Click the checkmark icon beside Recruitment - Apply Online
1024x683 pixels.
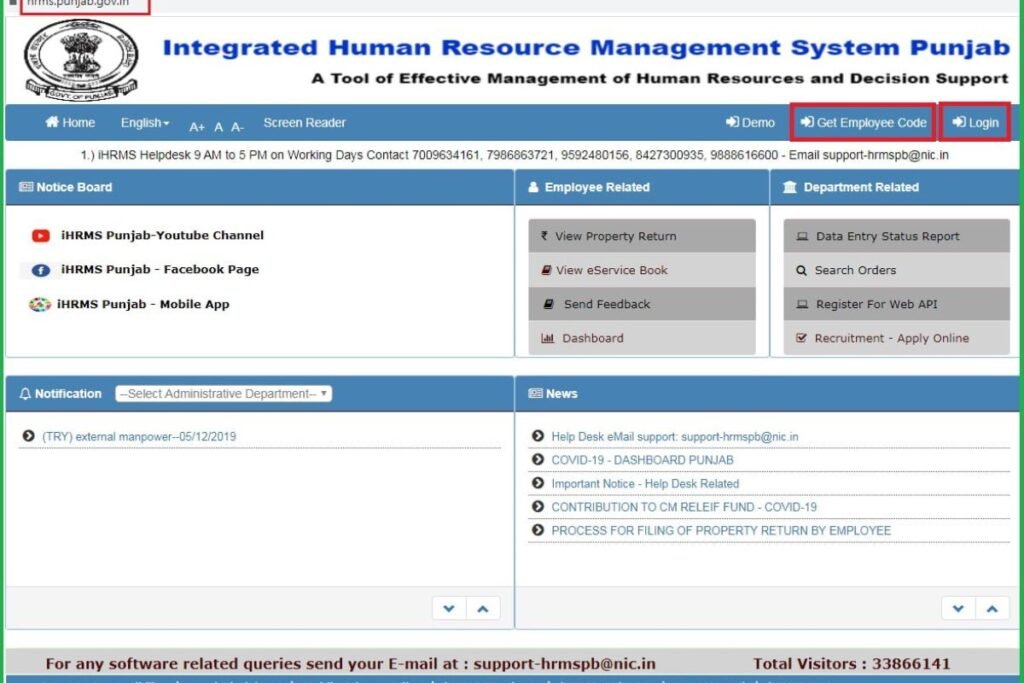pyautogui.click(x=800, y=338)
